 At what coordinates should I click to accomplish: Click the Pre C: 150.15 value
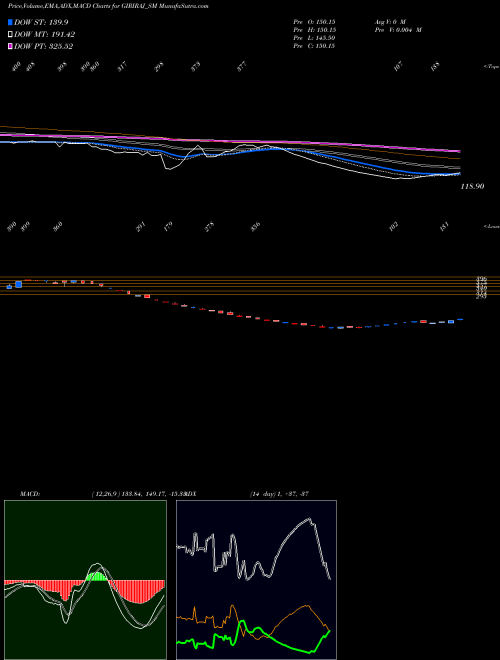314,46
